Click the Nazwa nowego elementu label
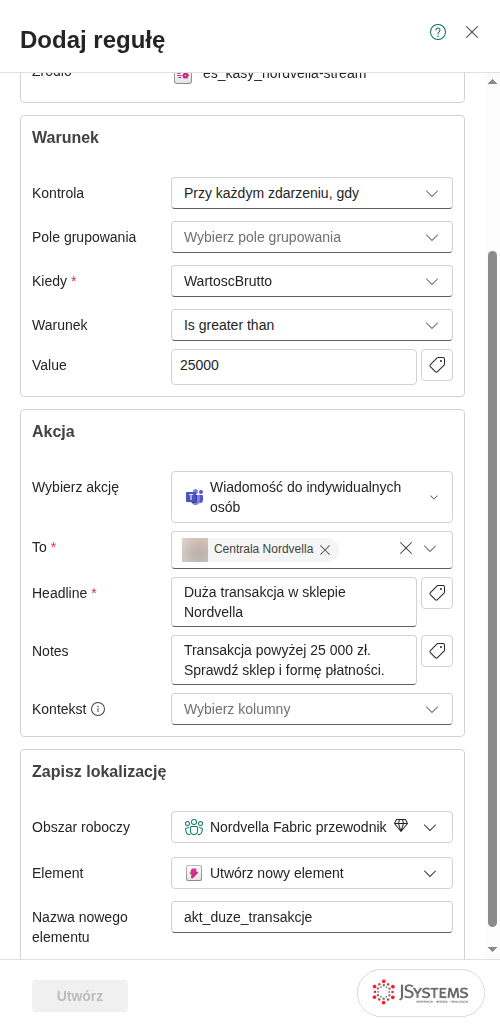Screen dimensions: 500x1032 (x=80, y=927)
